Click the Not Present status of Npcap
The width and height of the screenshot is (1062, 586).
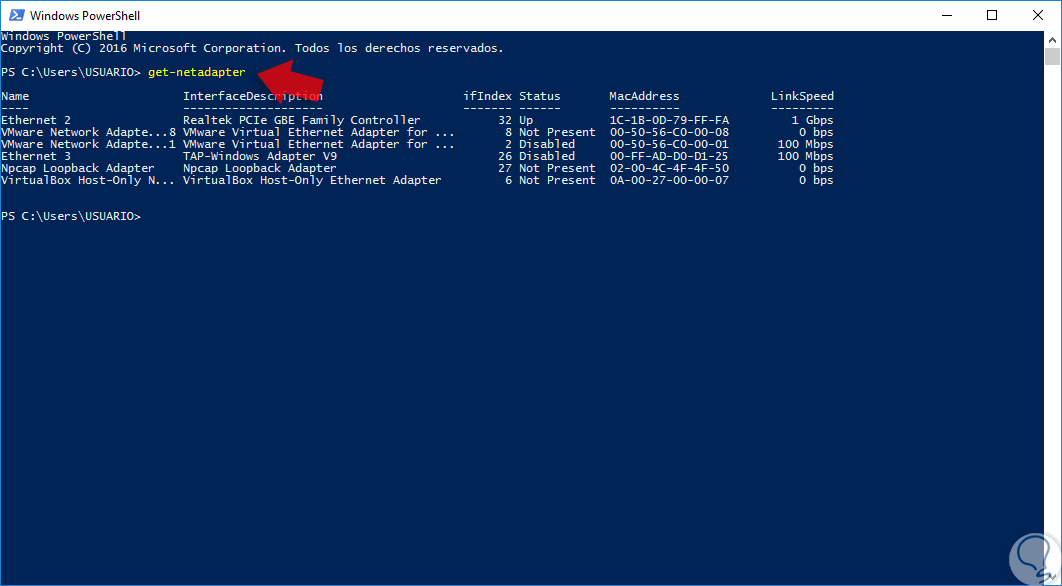click(x=557, y=168)
